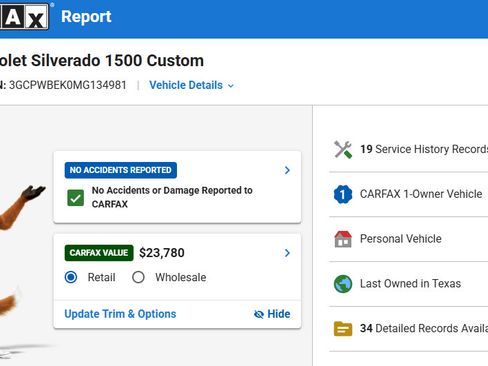488x366 pixels.
Task: Click the Personal Vehicle house icon
Action: tap(343, 239)
